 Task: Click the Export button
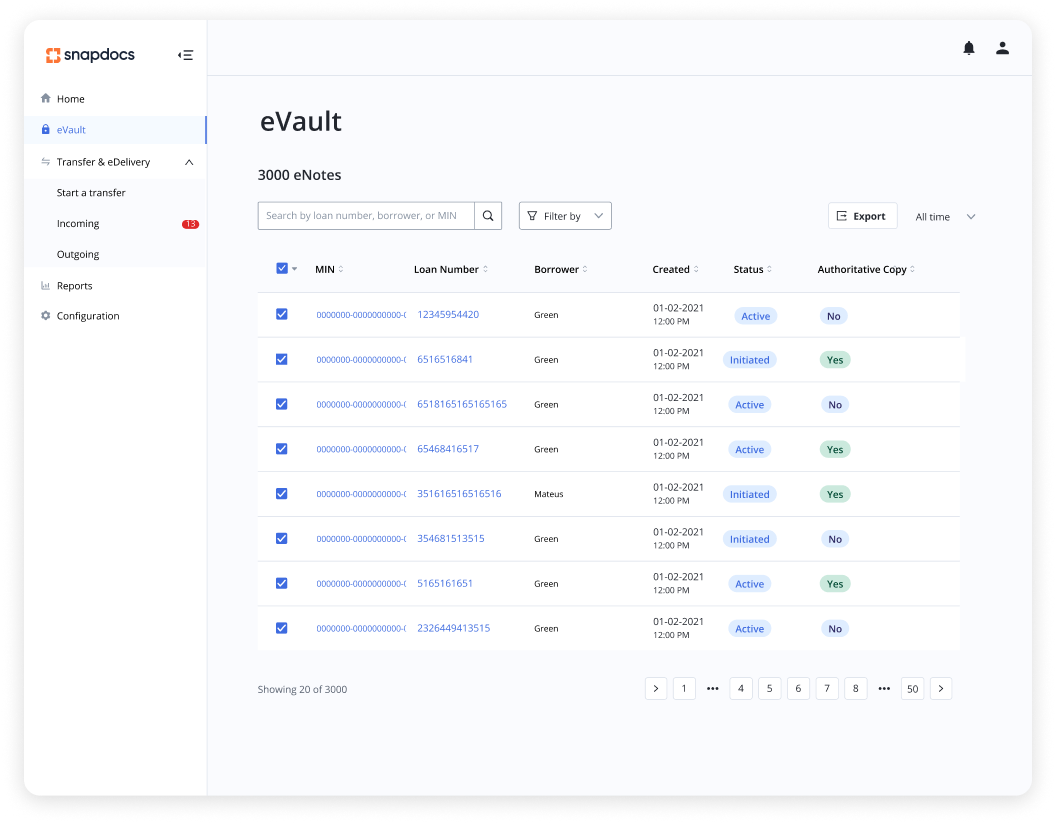point(862,215)
